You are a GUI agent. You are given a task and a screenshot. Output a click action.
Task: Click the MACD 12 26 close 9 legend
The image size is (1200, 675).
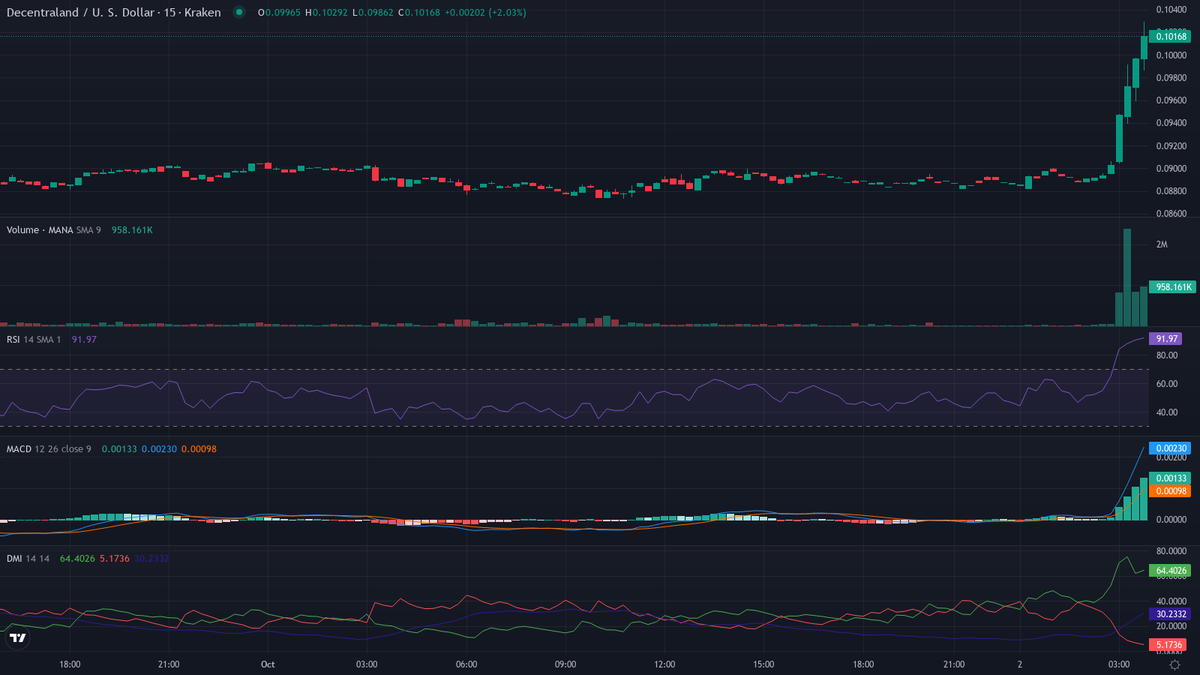(x=49, y=449)
